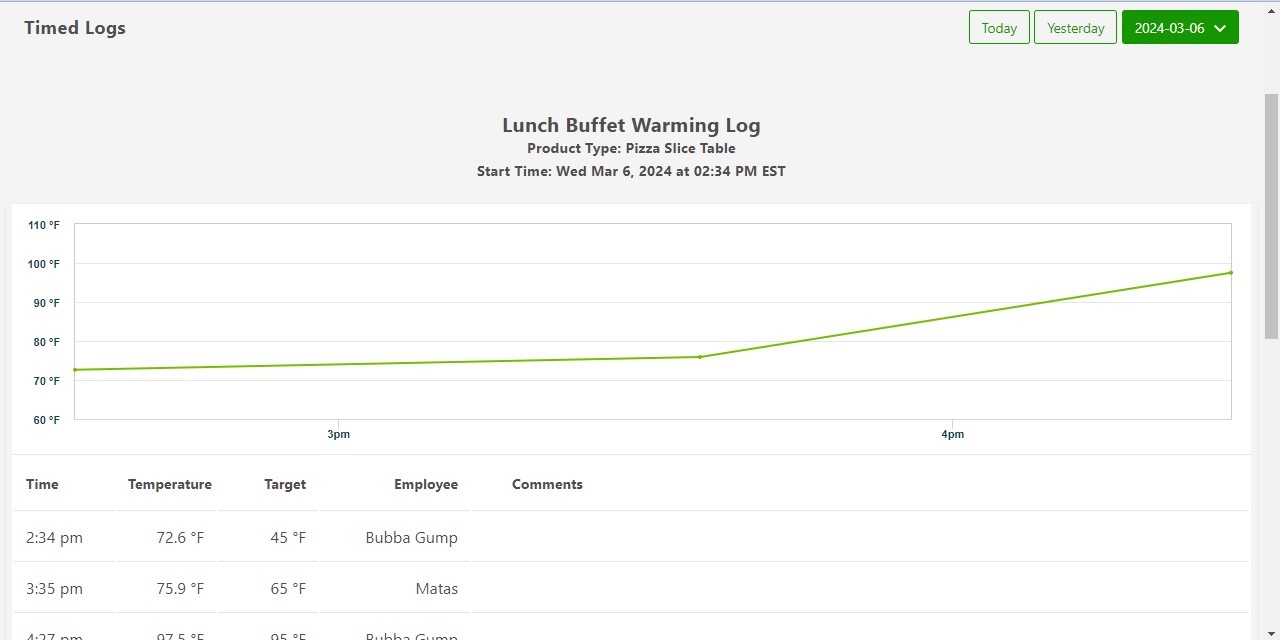Click employee name Matas
This screenshot has width=1280, height=640.
(436, 589)
